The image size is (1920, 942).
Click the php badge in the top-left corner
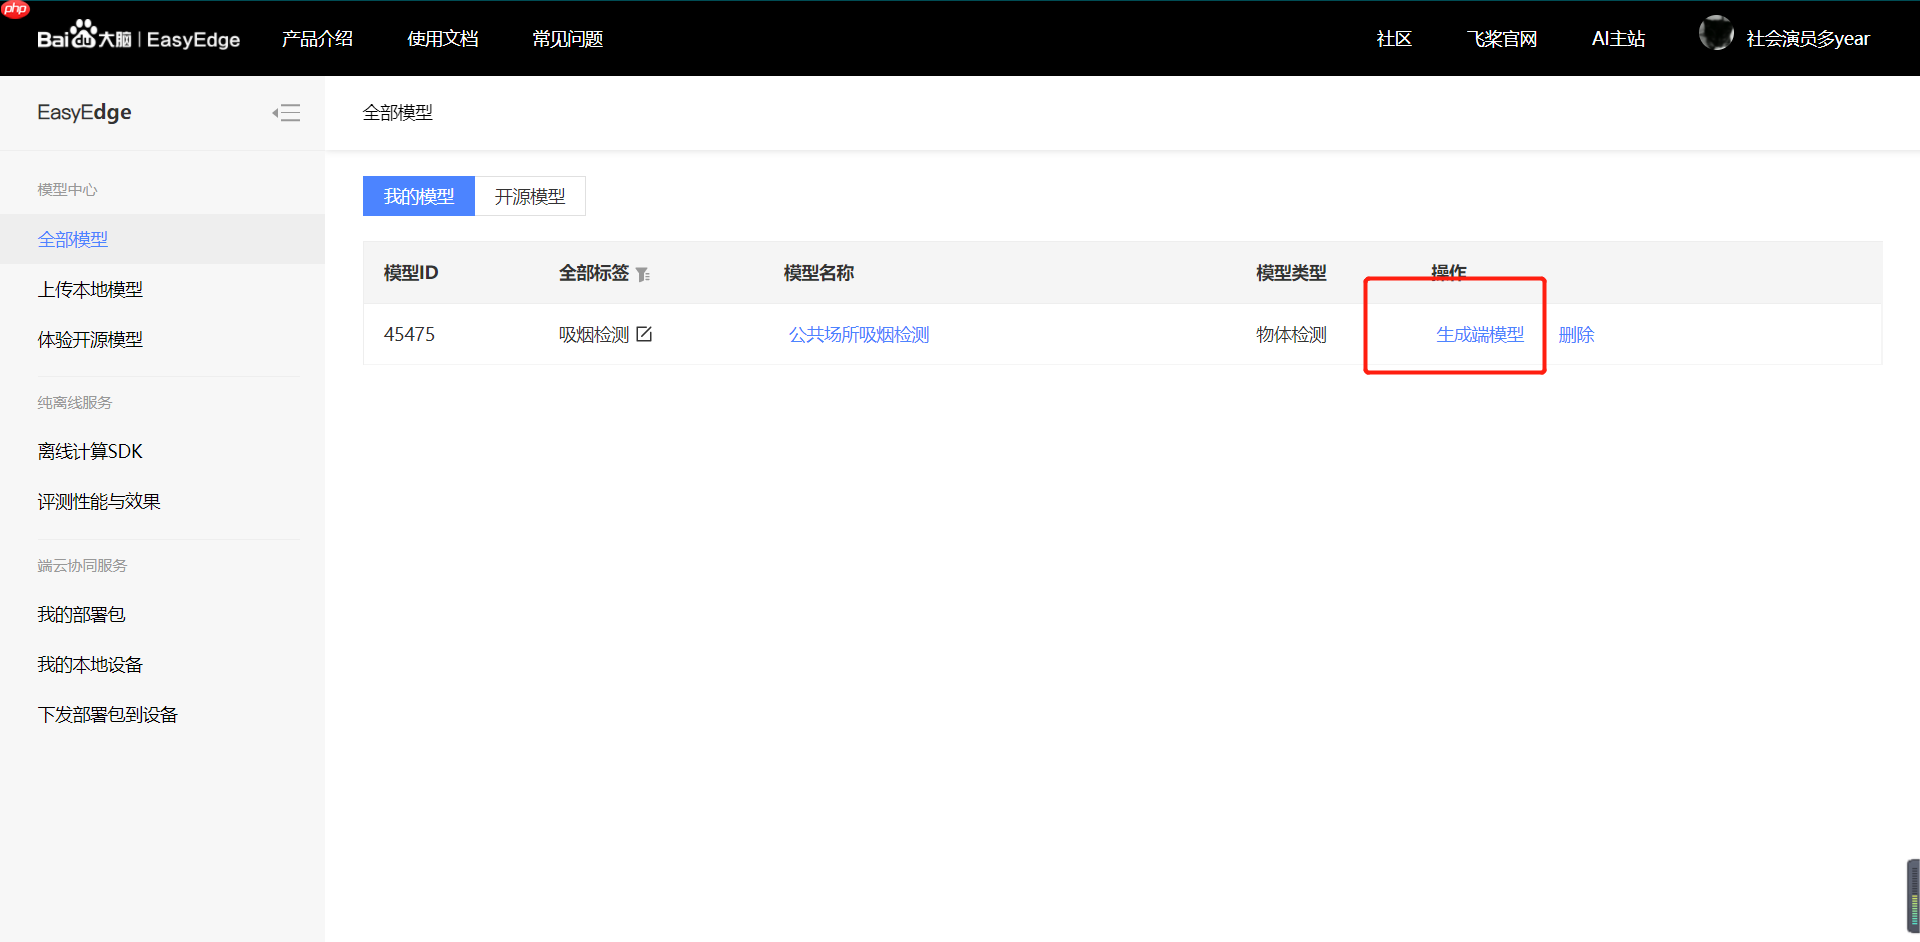15,10
